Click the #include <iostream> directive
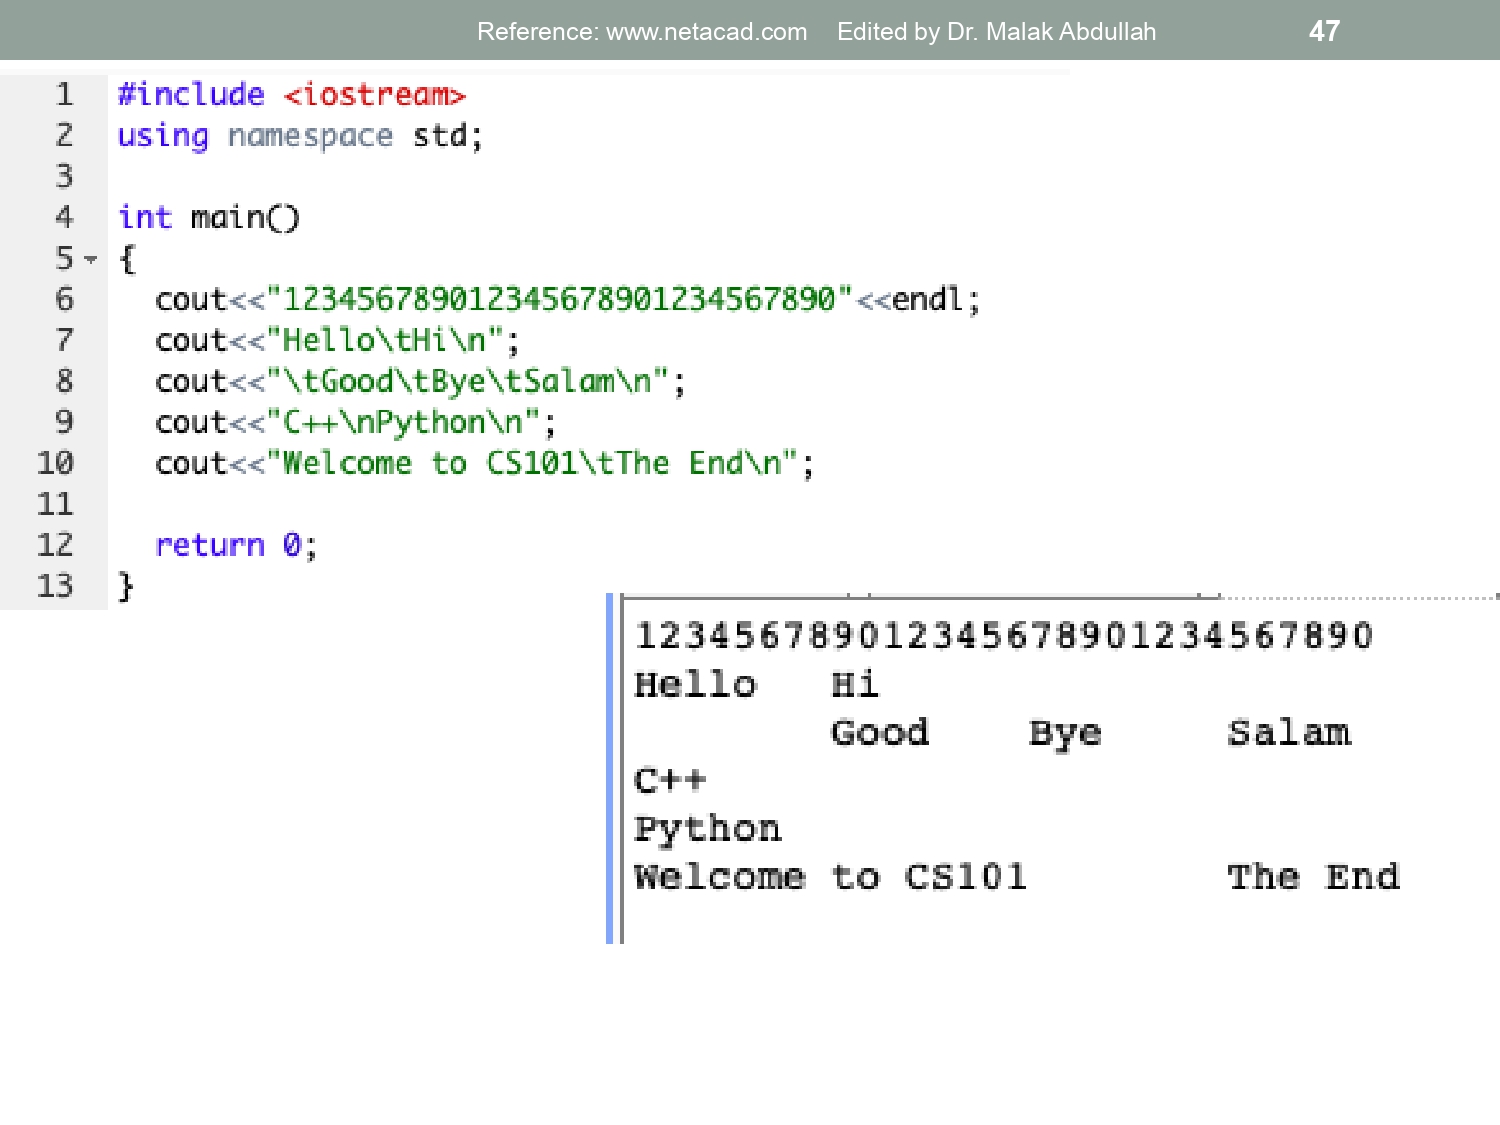This screenshot has width=1500, height=1125. pyautogui.click(x=291, y=95)
